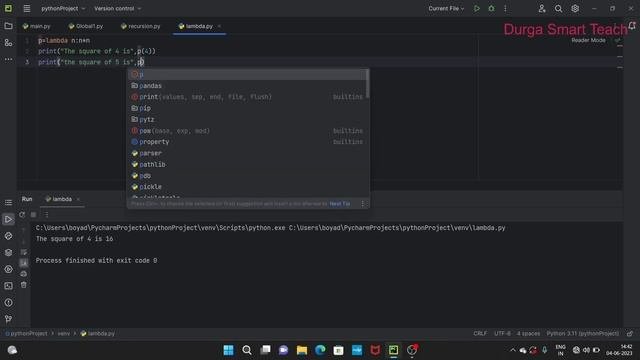Close the lambda run tab
This screenshot has width=640, height=360.
[78, 199]
